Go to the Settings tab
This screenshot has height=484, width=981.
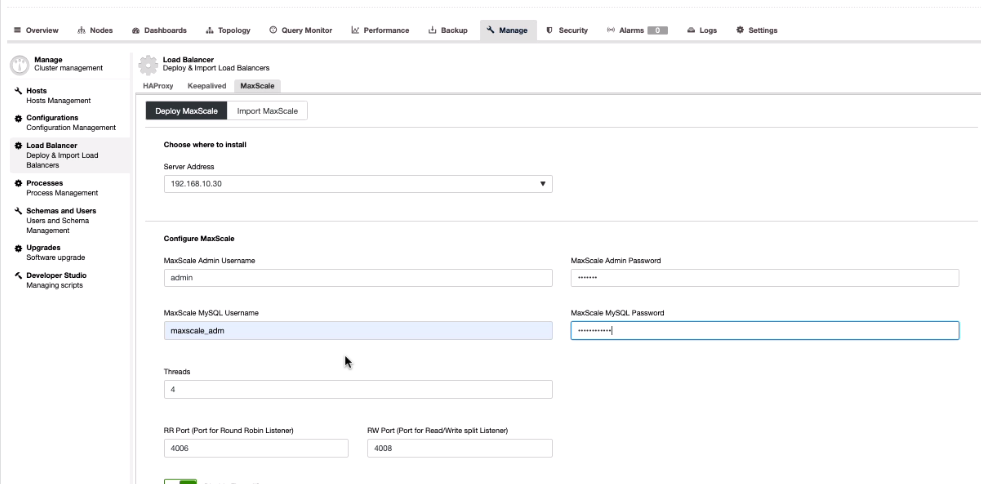pos(756,30)
